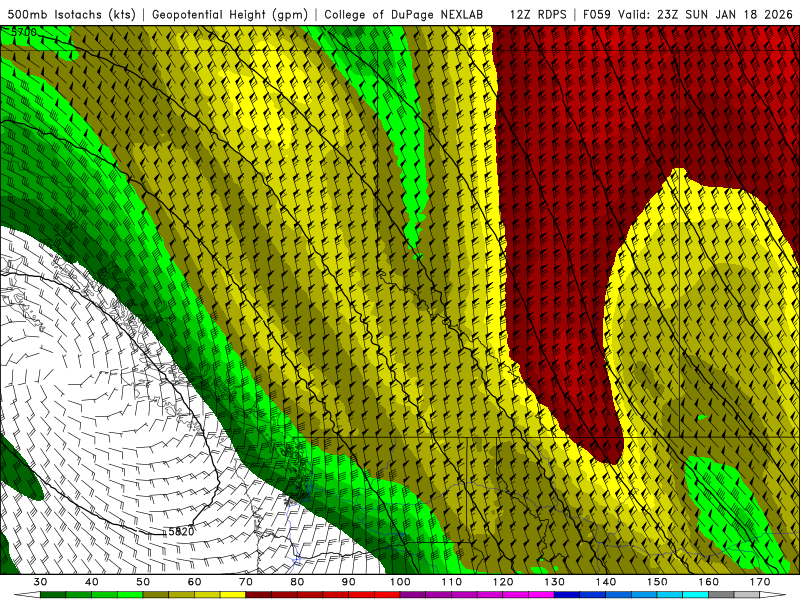Viewport: 800px width, 600px height.
Task: Click the "30" colorbar scale value
Action: point(40,582)
